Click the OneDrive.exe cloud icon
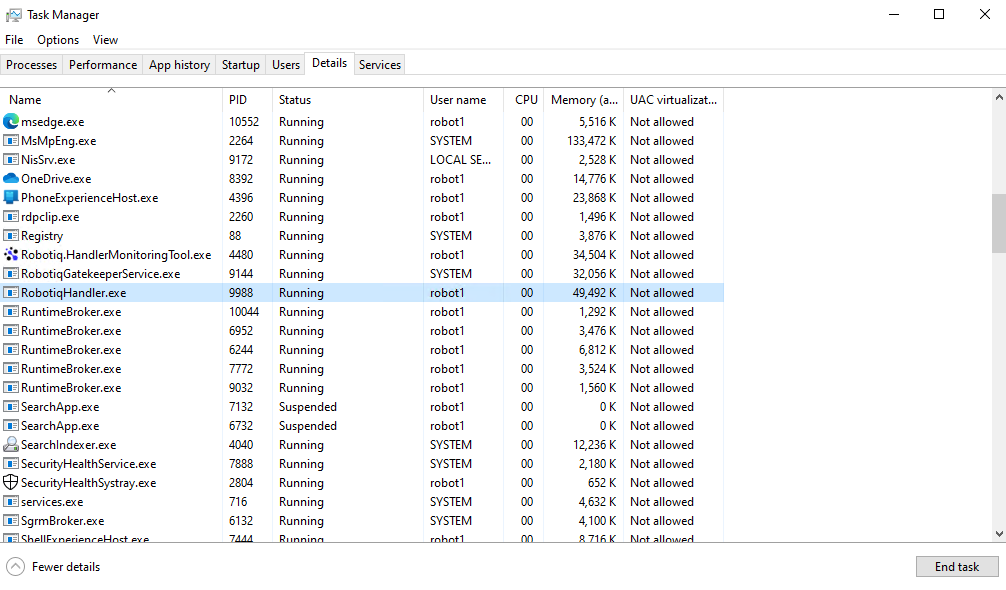Screen dimensions: 1006x590 pos(11,178)
